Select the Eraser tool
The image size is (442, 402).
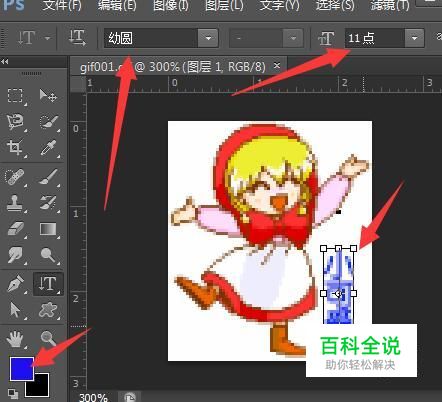point(15,229)
